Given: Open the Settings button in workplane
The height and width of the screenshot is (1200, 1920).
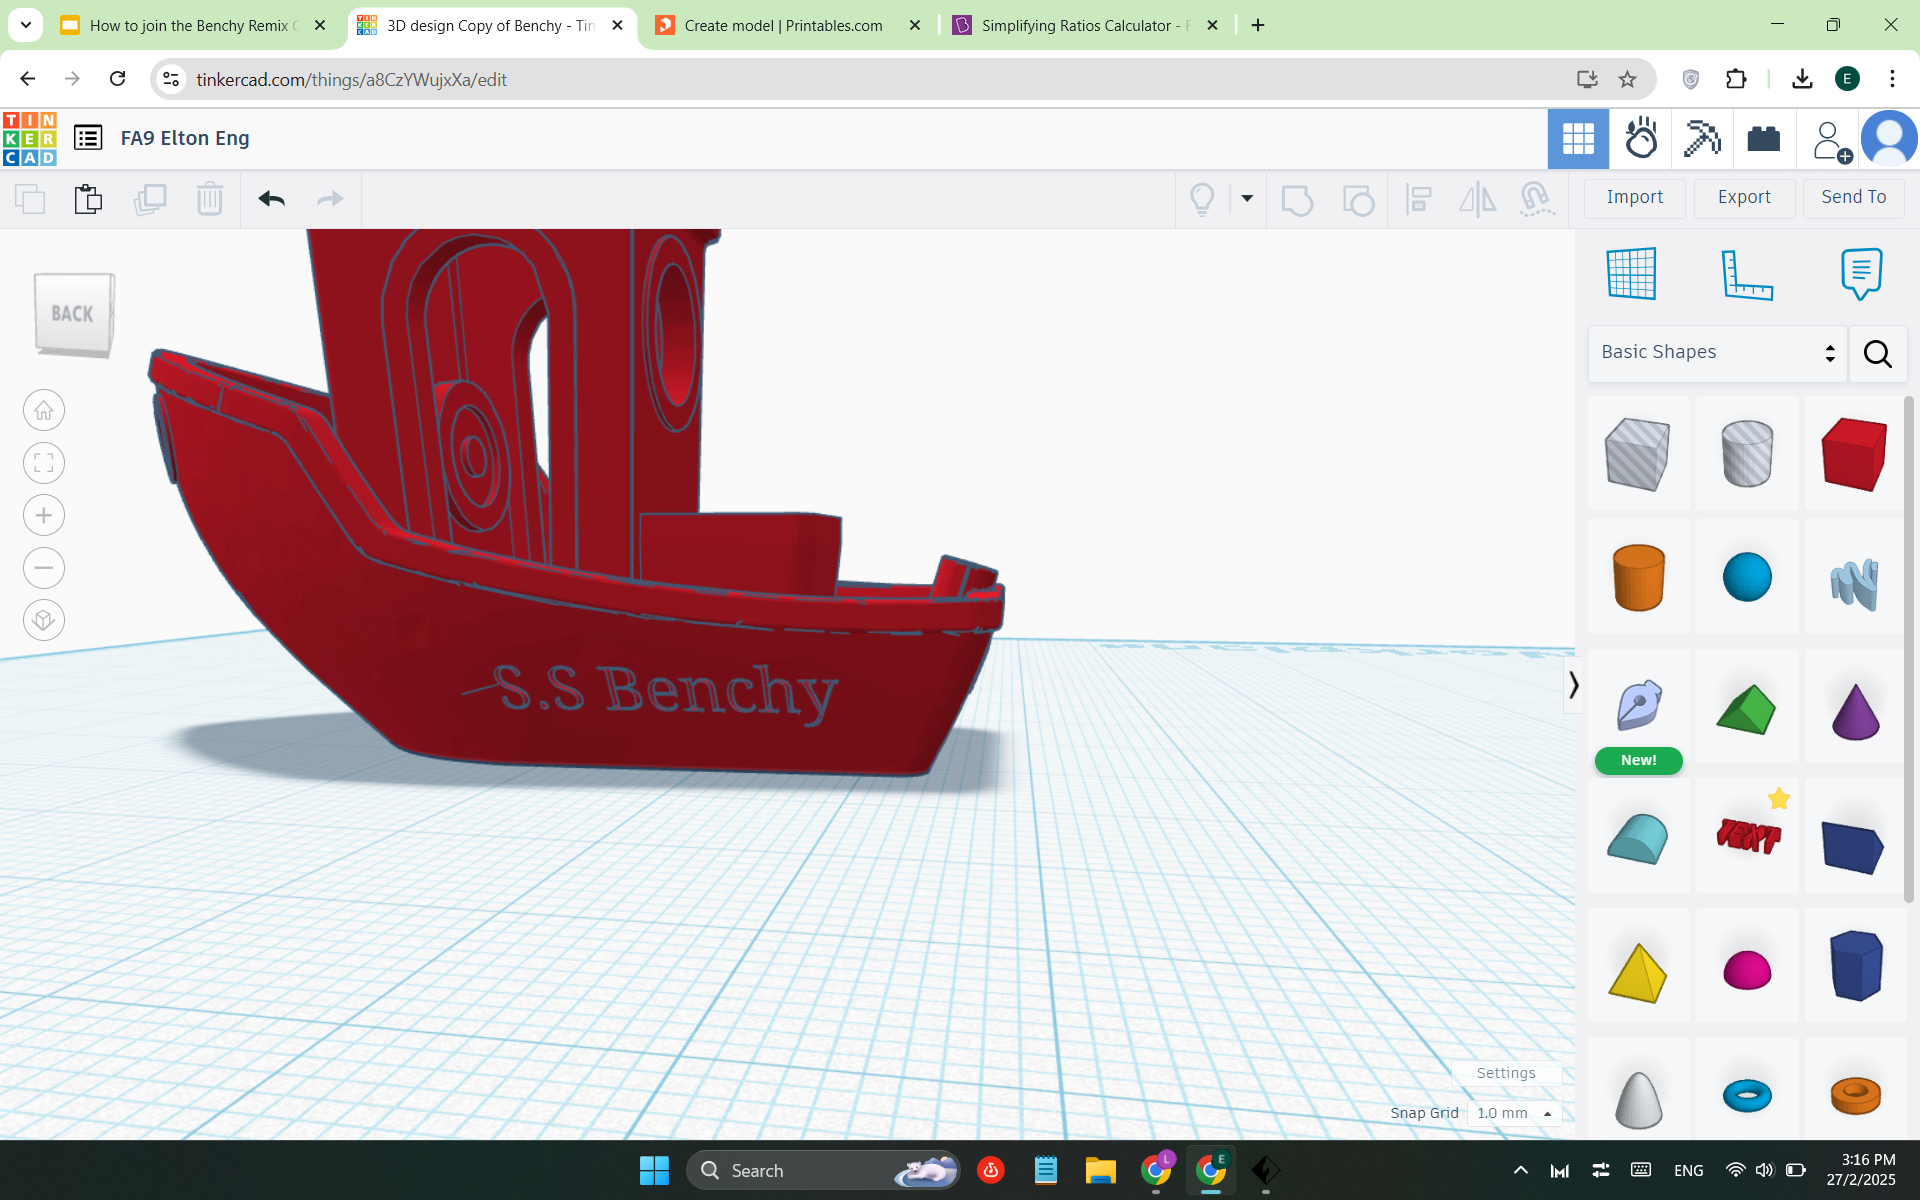Looking at the screenshot, I should [x=1506, y=1073].
